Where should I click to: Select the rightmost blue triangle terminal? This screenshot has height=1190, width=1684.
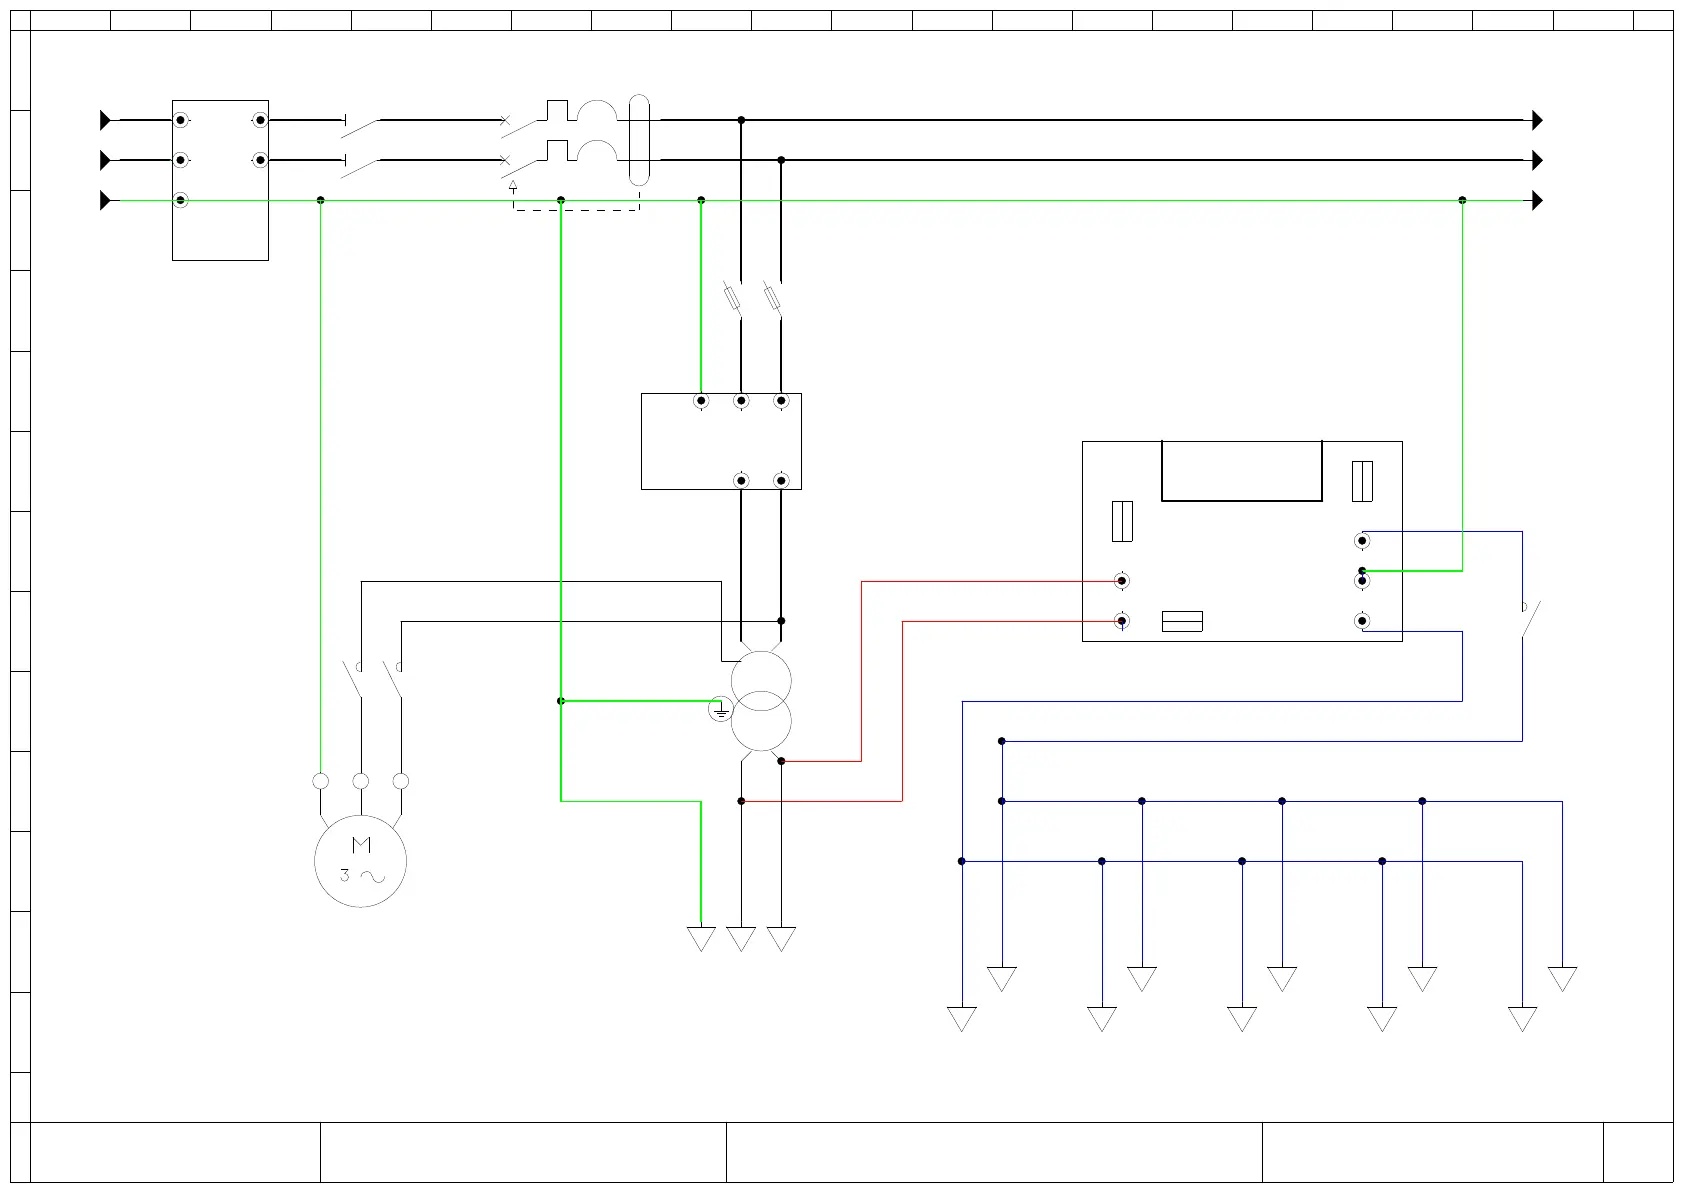(1562, 978)
